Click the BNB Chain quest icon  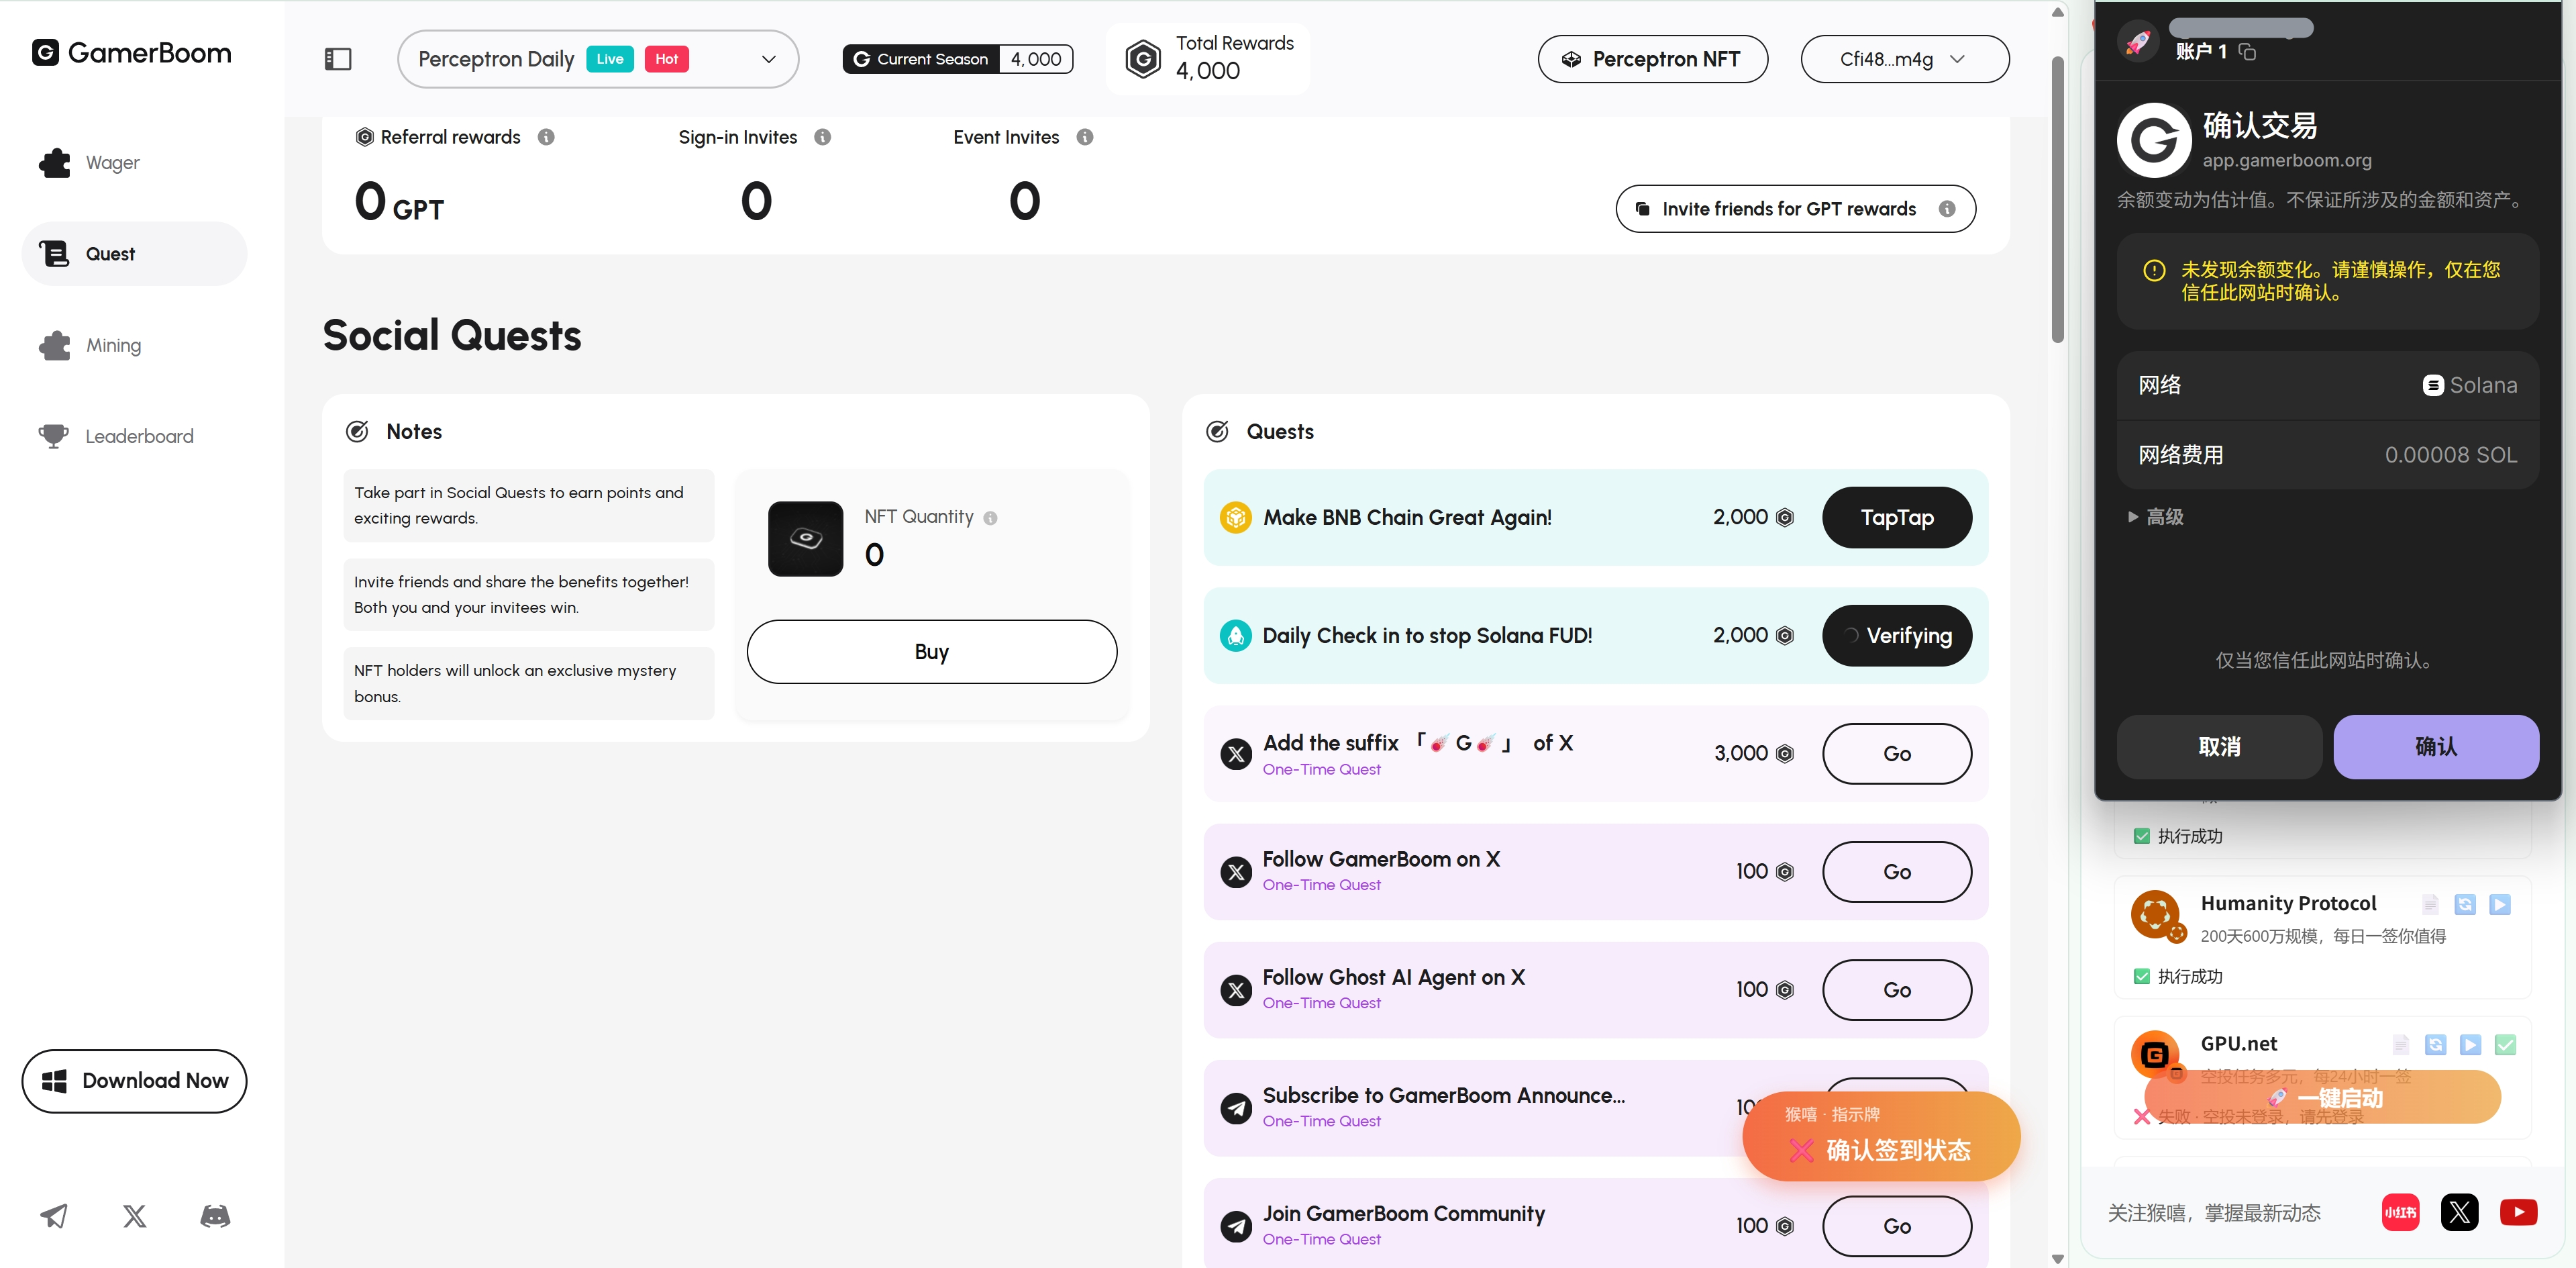coord(1236,517)
